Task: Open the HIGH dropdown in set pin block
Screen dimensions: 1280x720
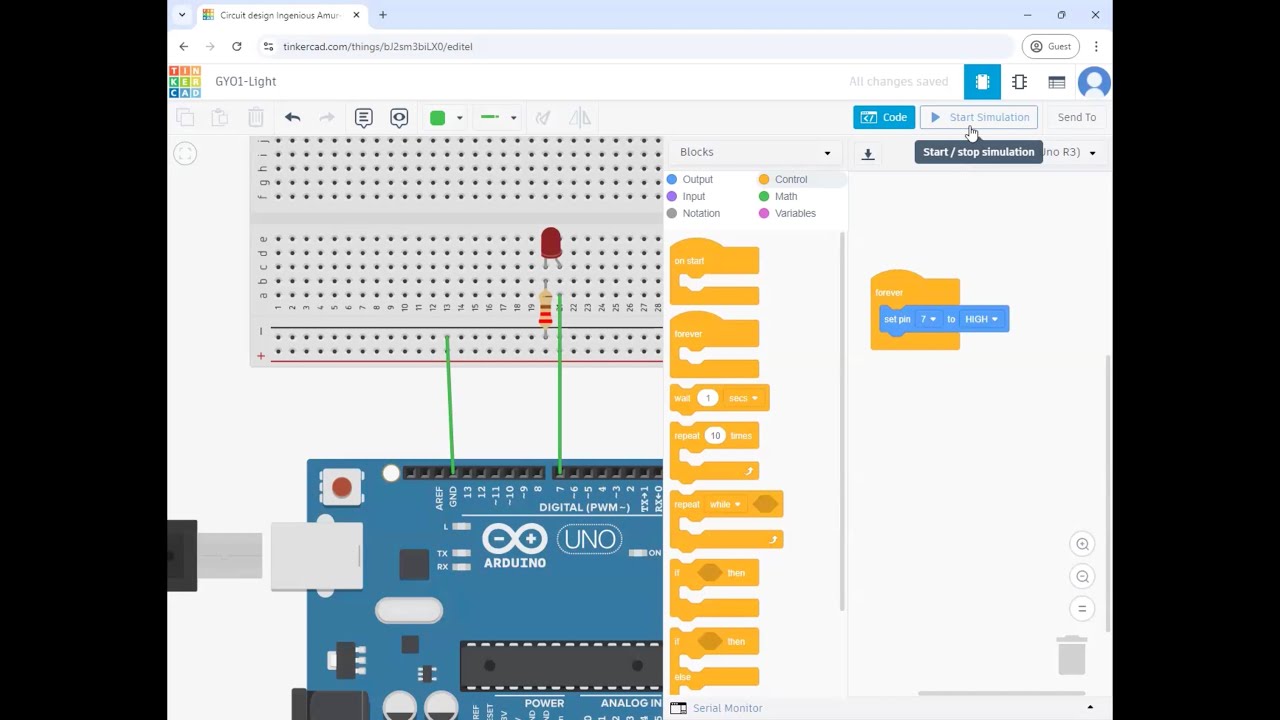Action: point(981,319)
